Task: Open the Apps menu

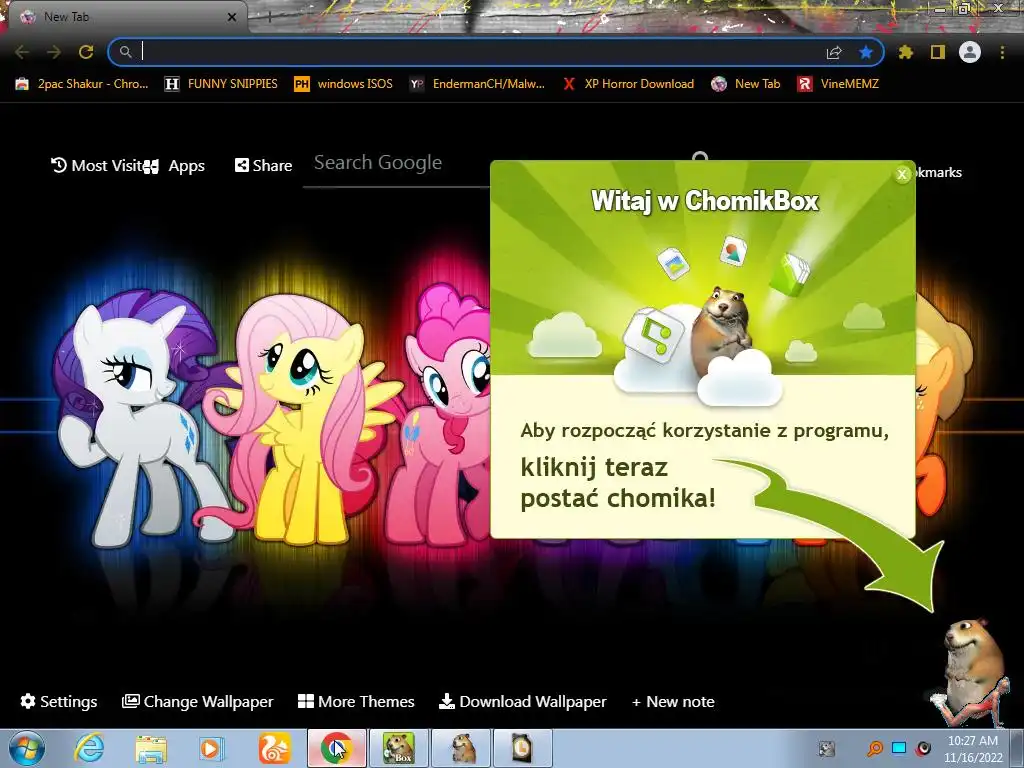Action: (x=174, y=166)
